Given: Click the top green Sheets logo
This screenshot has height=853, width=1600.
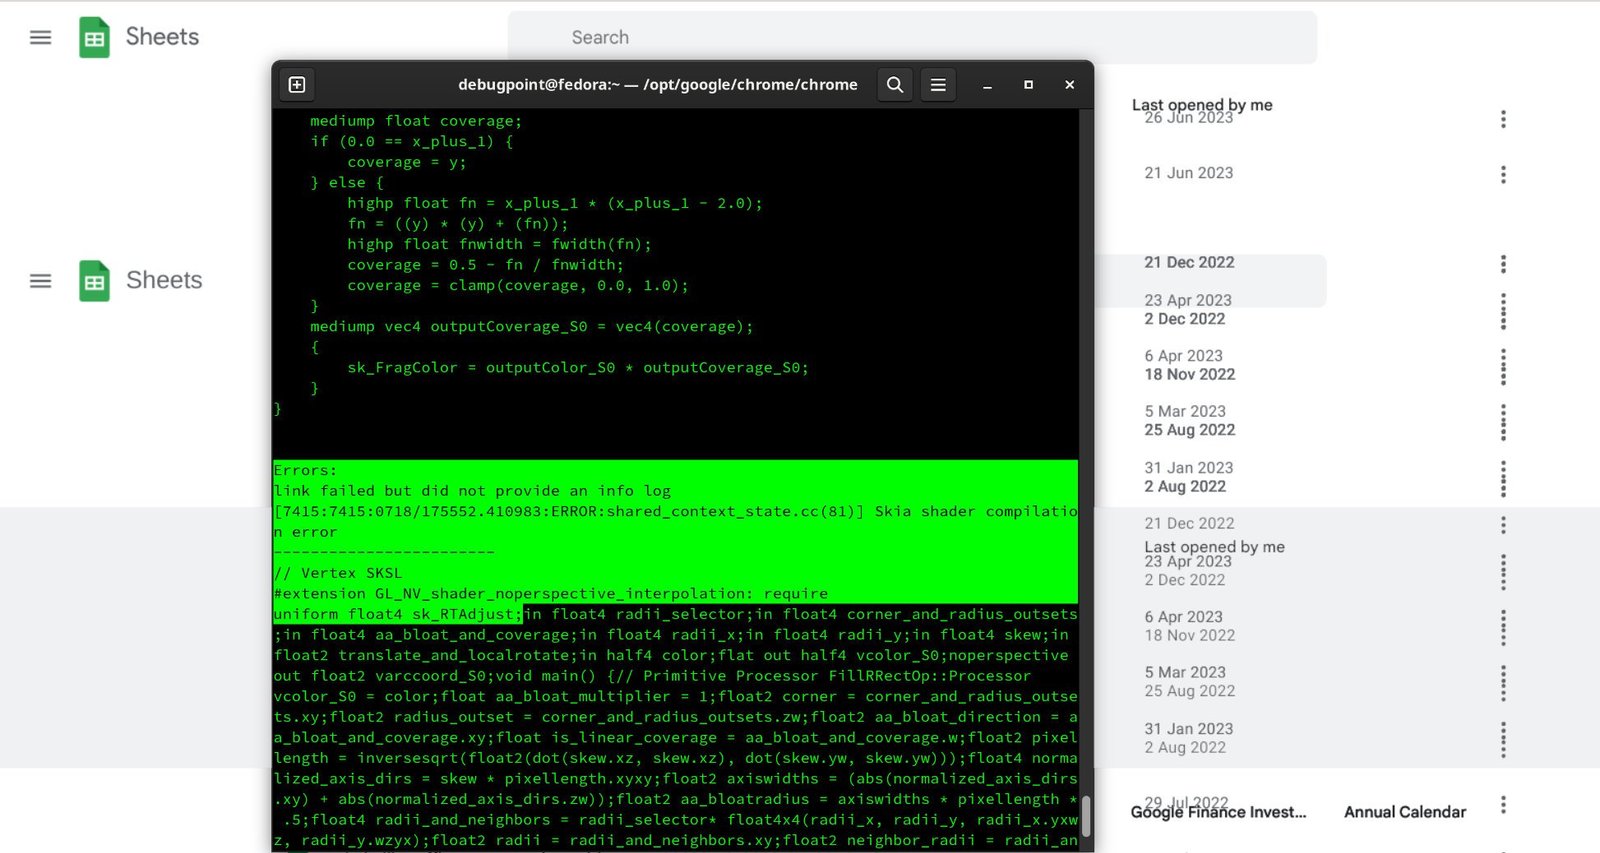Looking at the screenshot, I should (x=94, y=38).
